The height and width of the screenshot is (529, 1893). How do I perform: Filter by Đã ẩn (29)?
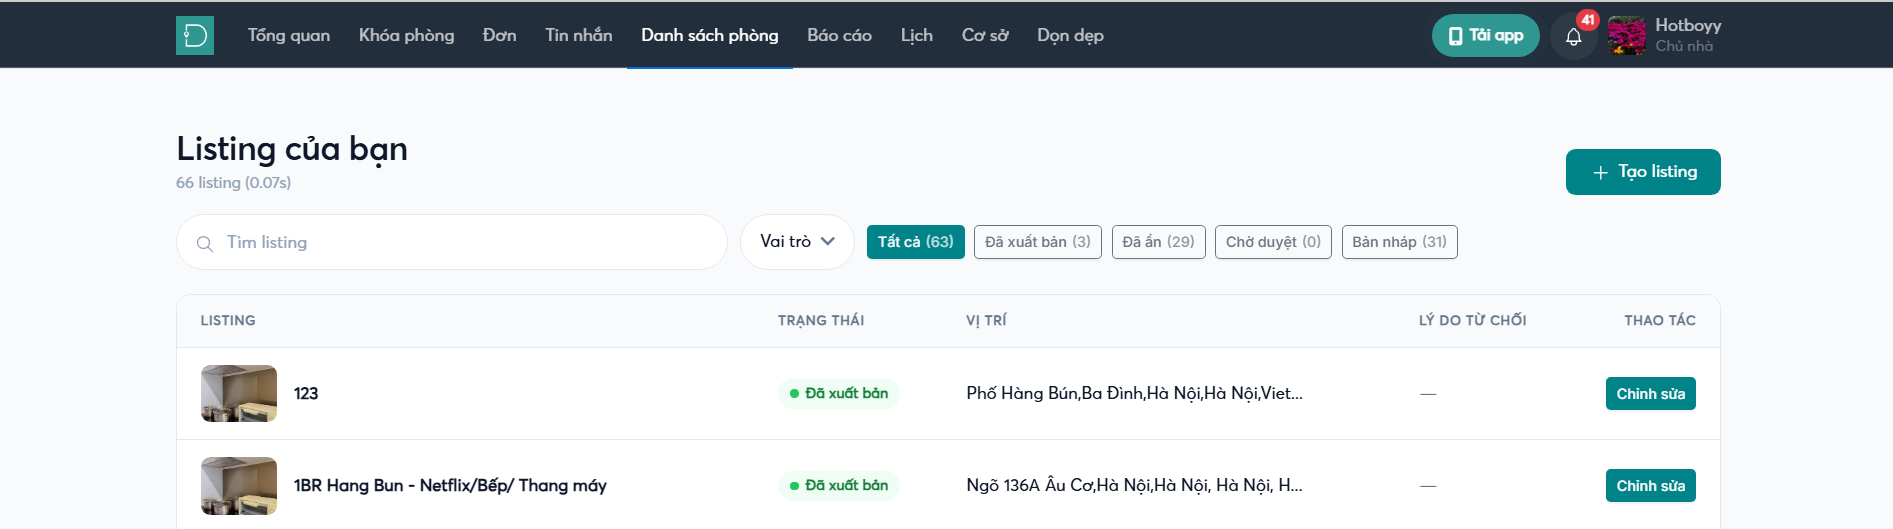tap(1159, 242)
